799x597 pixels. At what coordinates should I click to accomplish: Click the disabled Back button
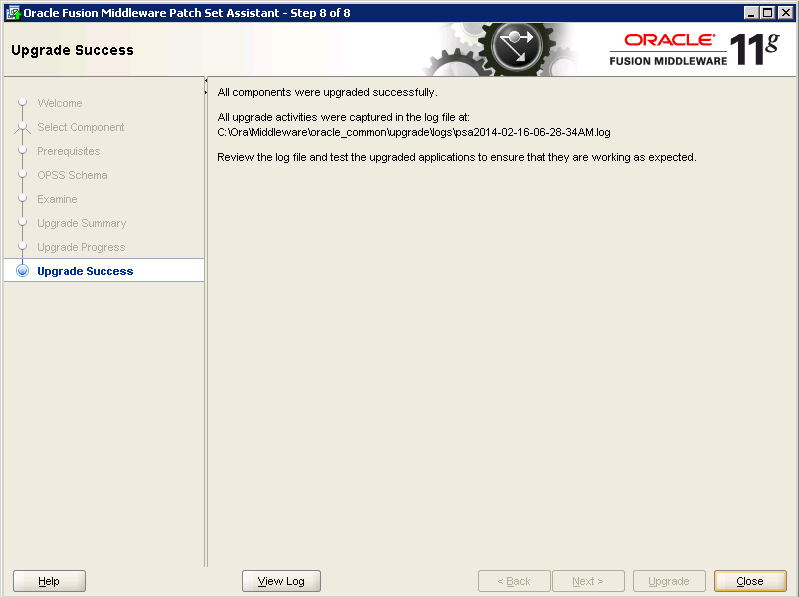(514, 581)
